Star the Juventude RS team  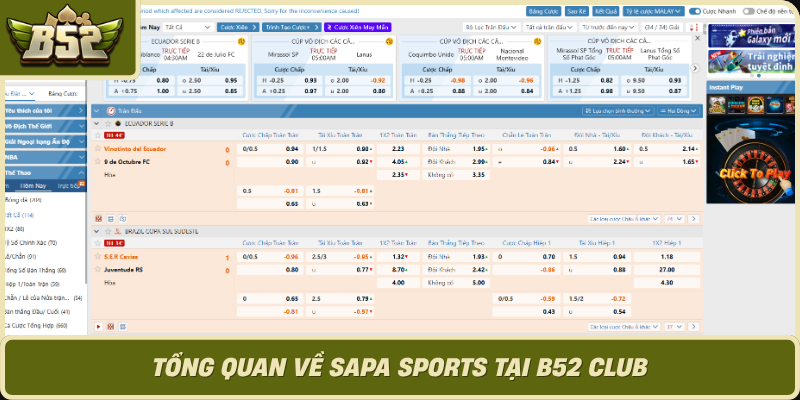97,269
